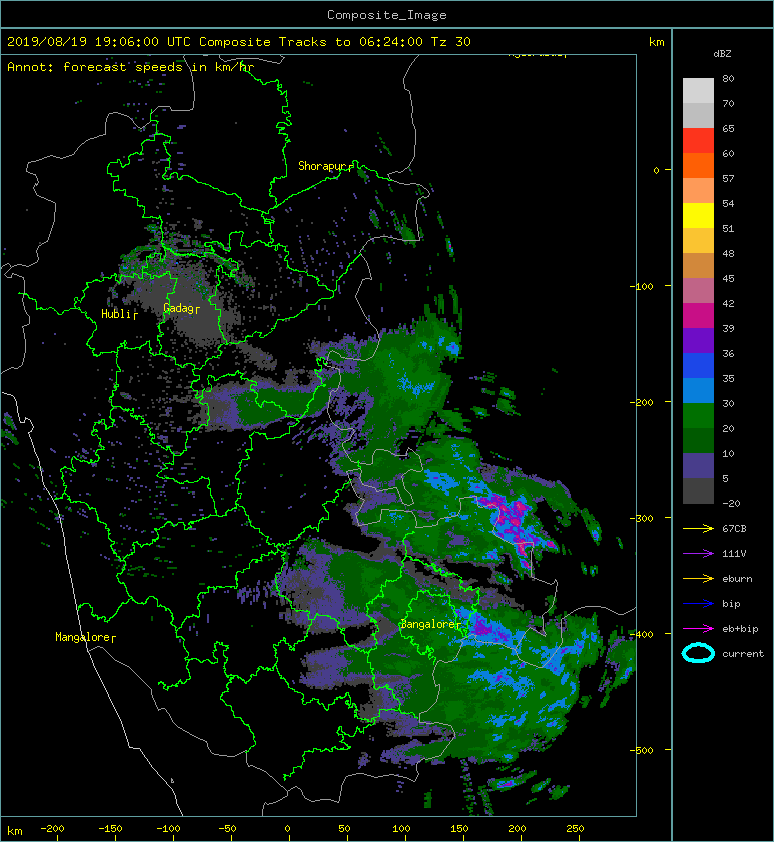This screenshot has width=774, height=842.
Task: Click the cyan ellipse beside 'current'
Action: click(x=698, y=653)
